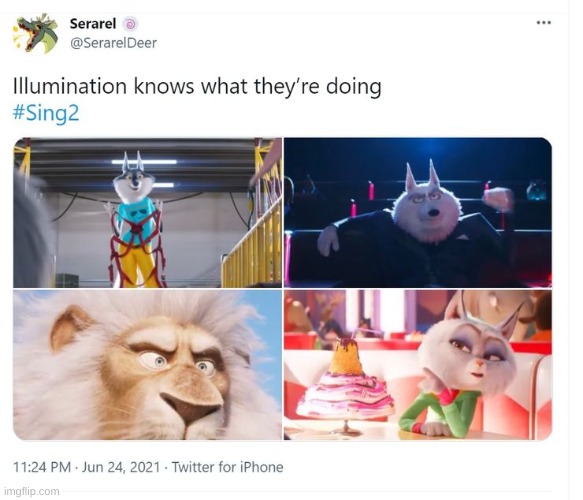Click the wolf's teal shirt in photo
The height and width of the screenshot is (500, 583).
(x=136, y=219)
